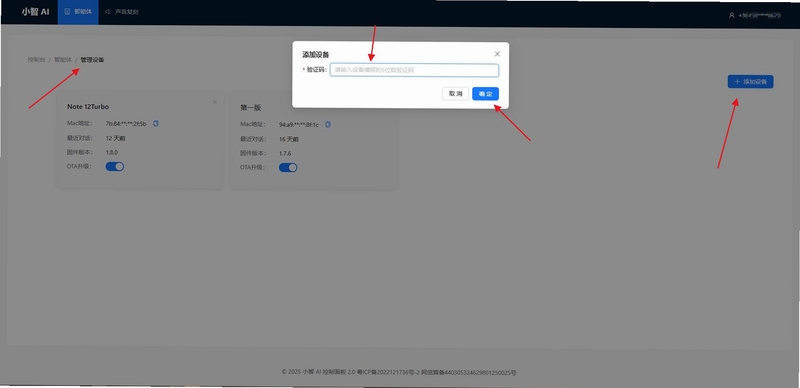
Task: Click the 取消 button
Action: pyautogui.click(x=455, y=94)
